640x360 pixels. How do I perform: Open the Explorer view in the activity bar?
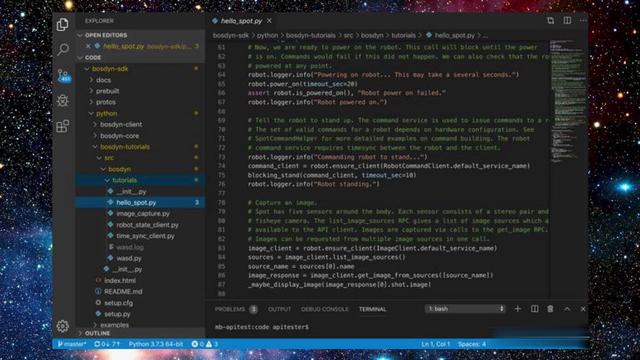[62, 24]
